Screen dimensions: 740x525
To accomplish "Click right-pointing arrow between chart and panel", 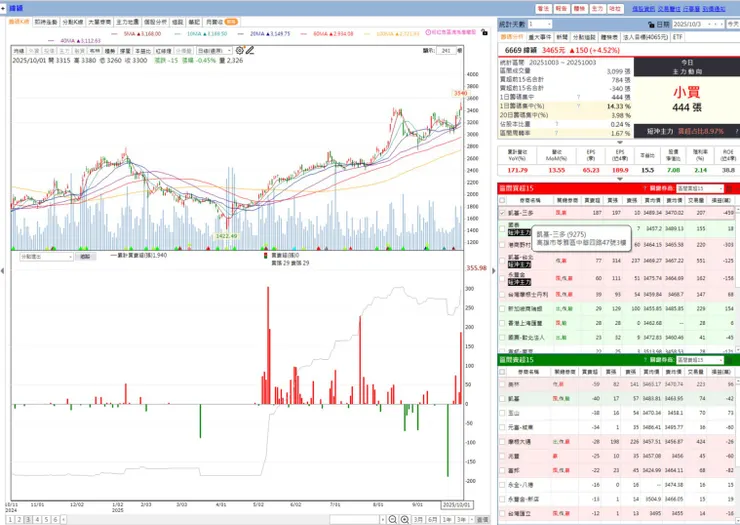I will click(x=494, y=271).
